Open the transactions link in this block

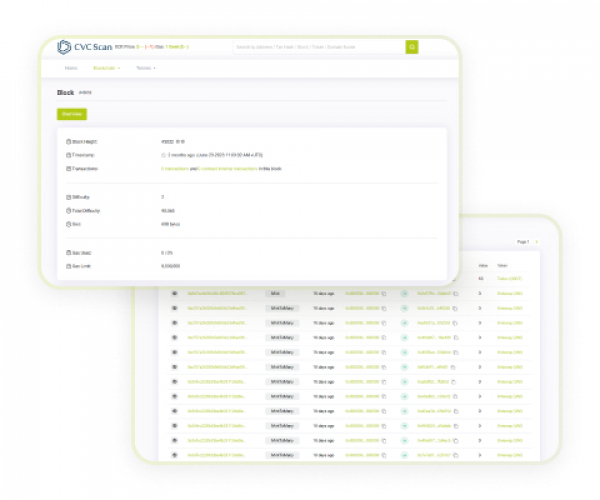coord(175,169)
